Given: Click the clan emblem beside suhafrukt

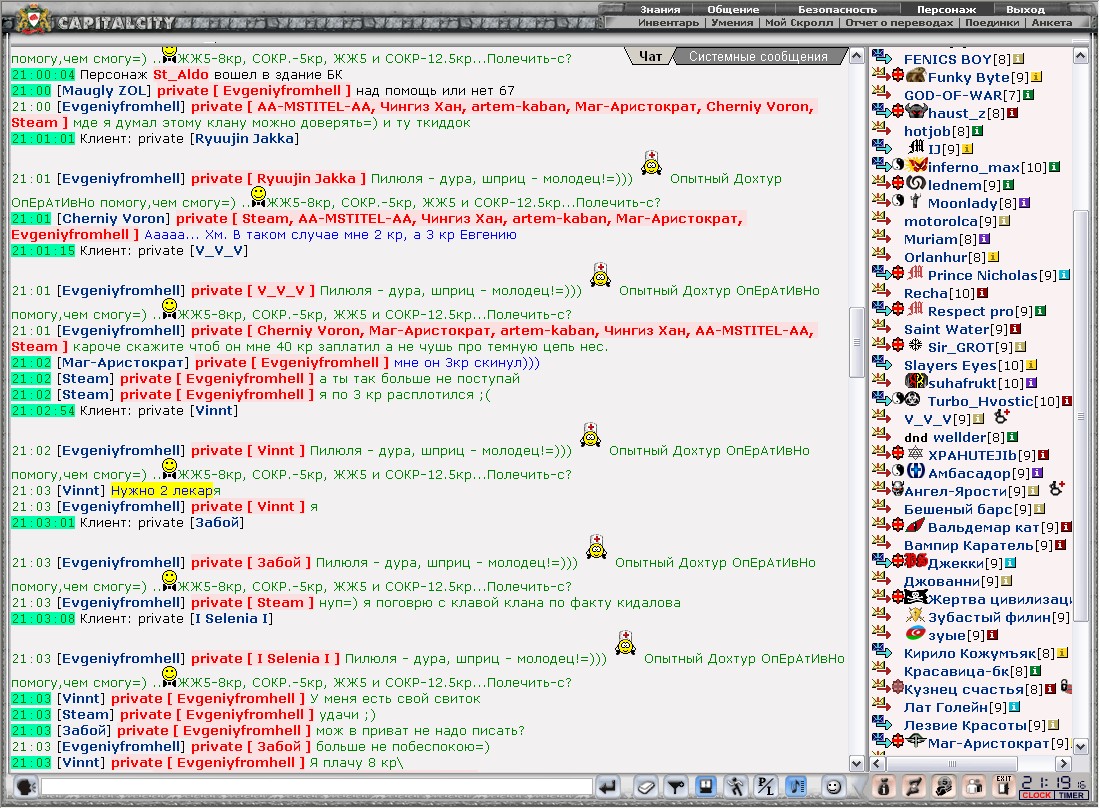Looking at the screenshot, I should coord(915,381).
